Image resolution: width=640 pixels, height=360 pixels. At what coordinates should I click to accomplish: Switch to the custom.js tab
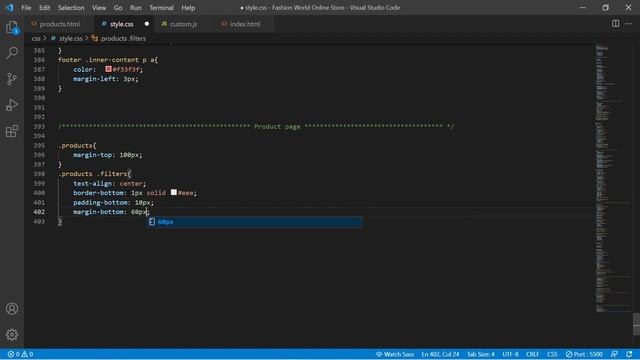183,24
